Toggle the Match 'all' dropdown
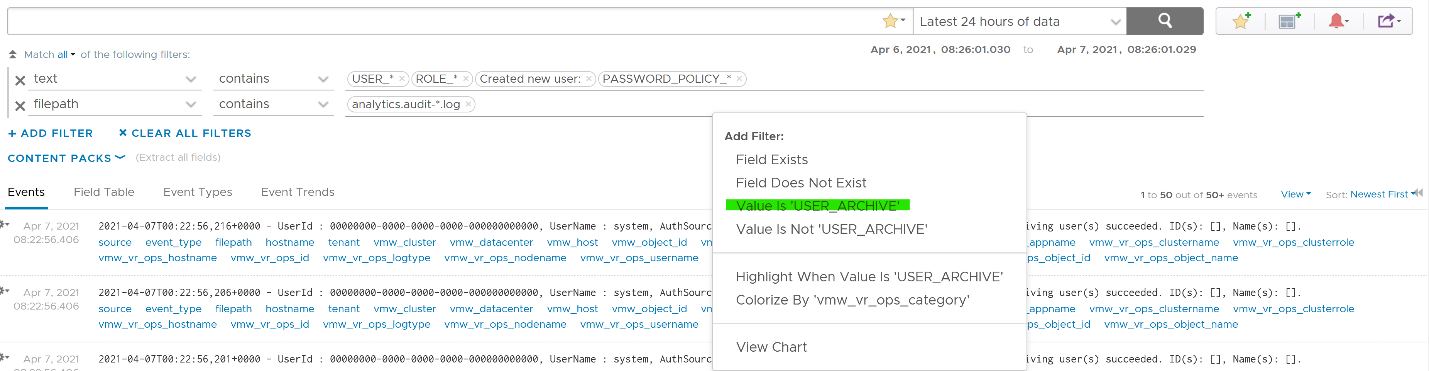Viewport: 1429px width, 371px height. pos(66,55)
